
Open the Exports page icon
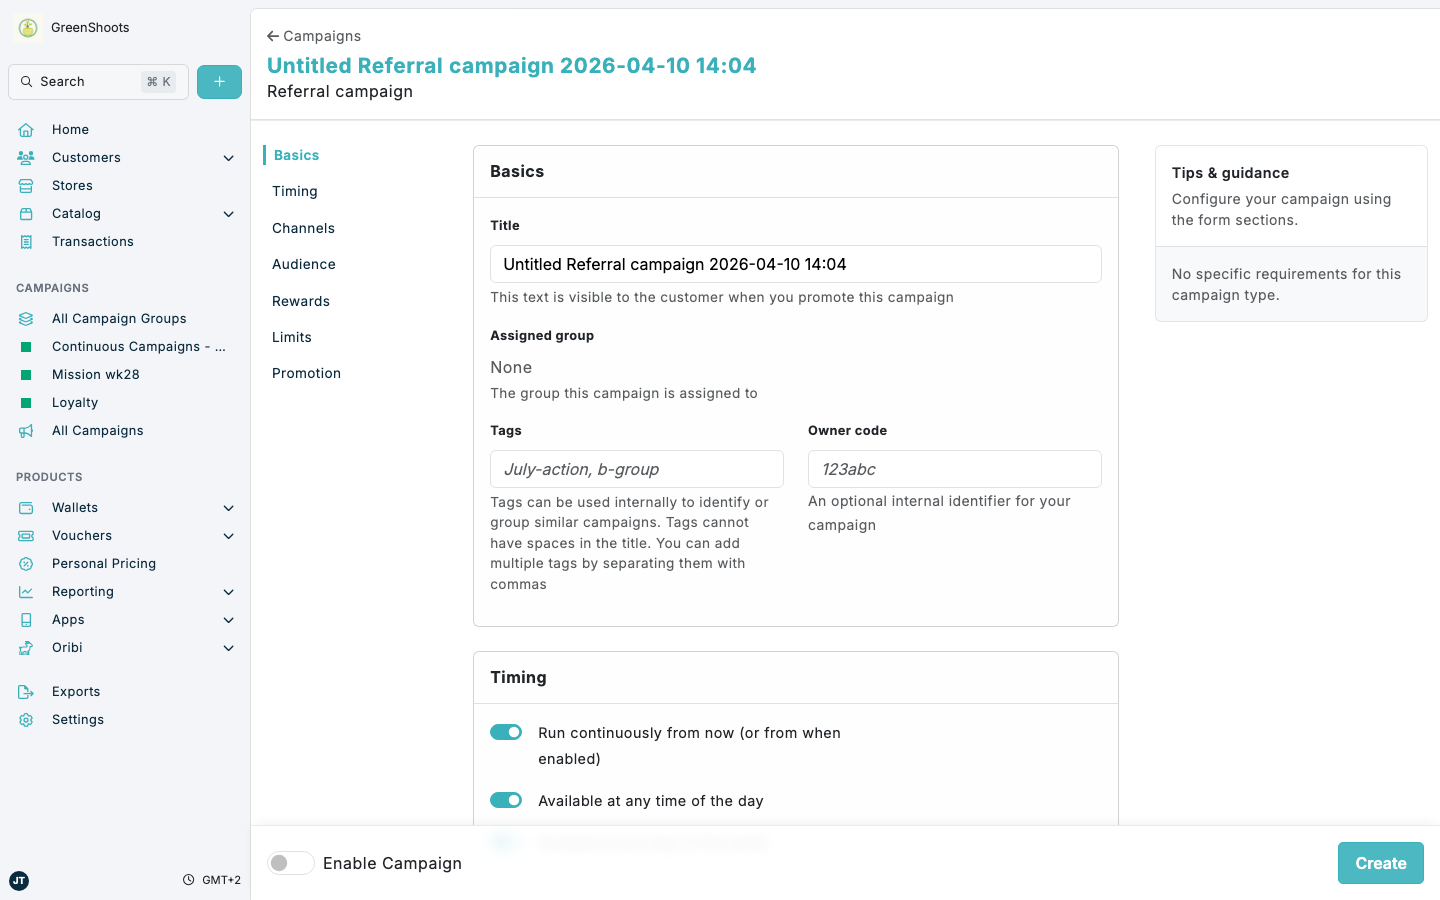[x=26, y=691]
